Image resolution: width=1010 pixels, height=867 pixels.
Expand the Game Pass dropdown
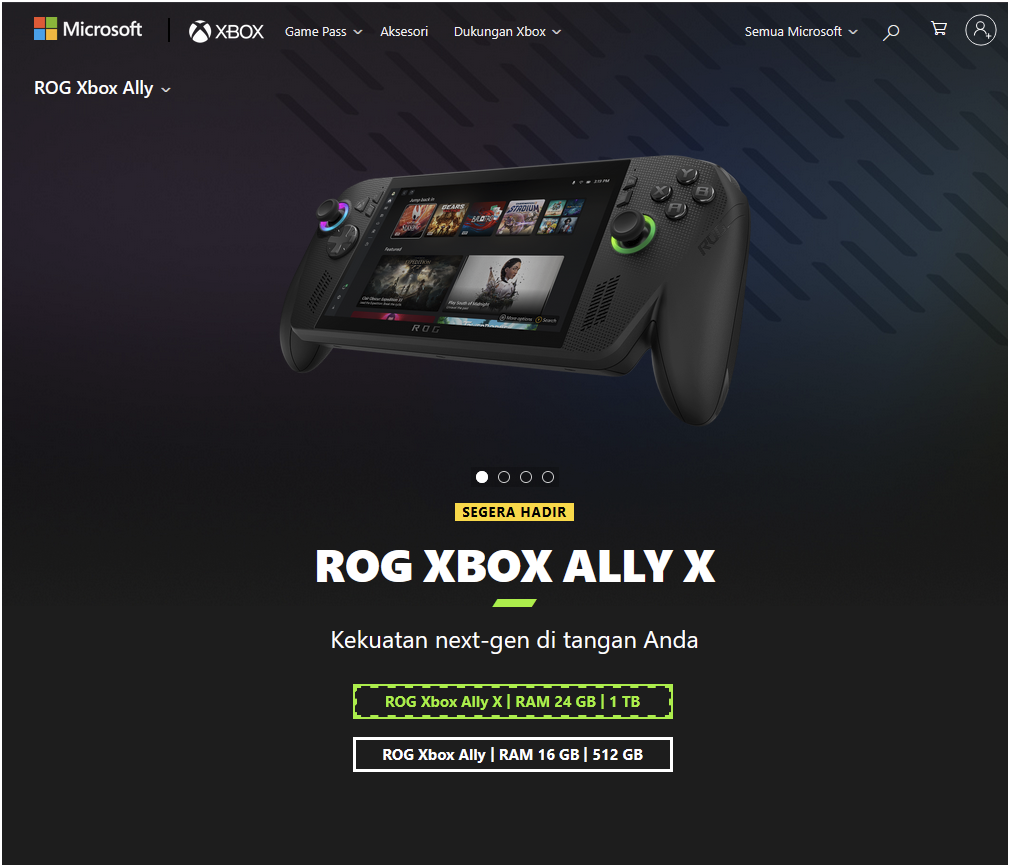tap(323, 32)
